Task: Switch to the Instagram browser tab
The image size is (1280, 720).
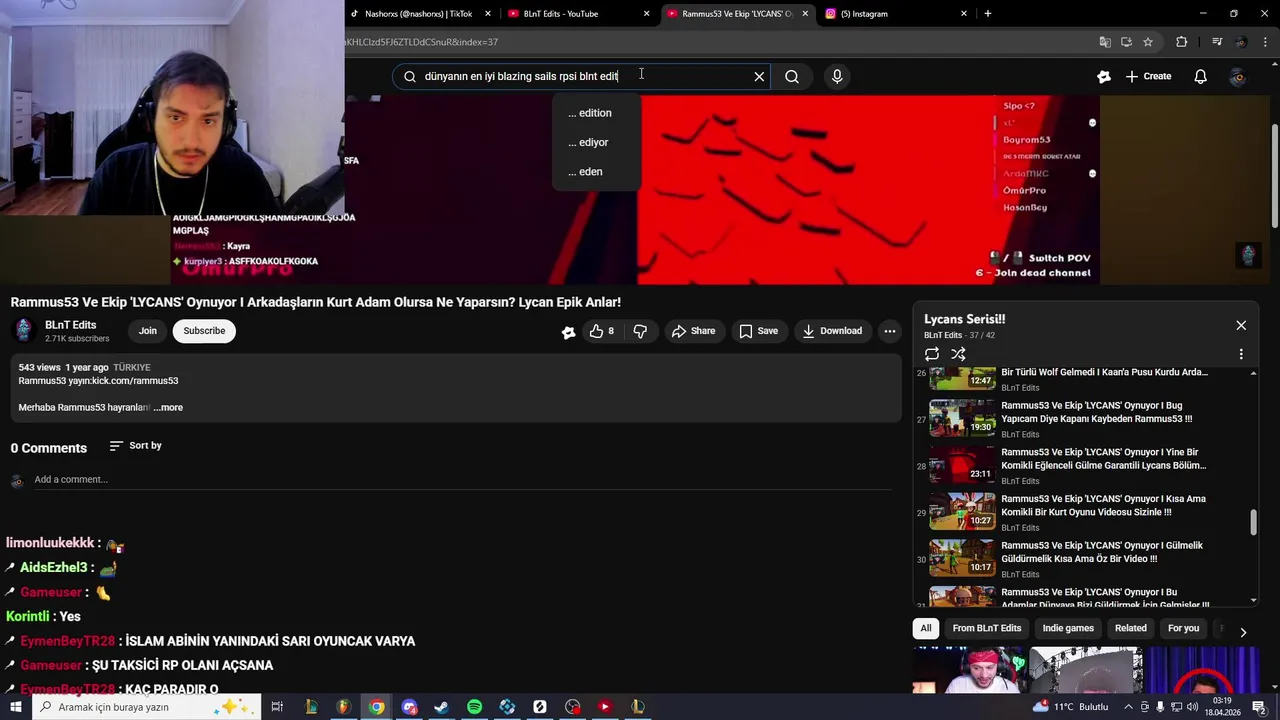Action: click(x=895, y=14)
